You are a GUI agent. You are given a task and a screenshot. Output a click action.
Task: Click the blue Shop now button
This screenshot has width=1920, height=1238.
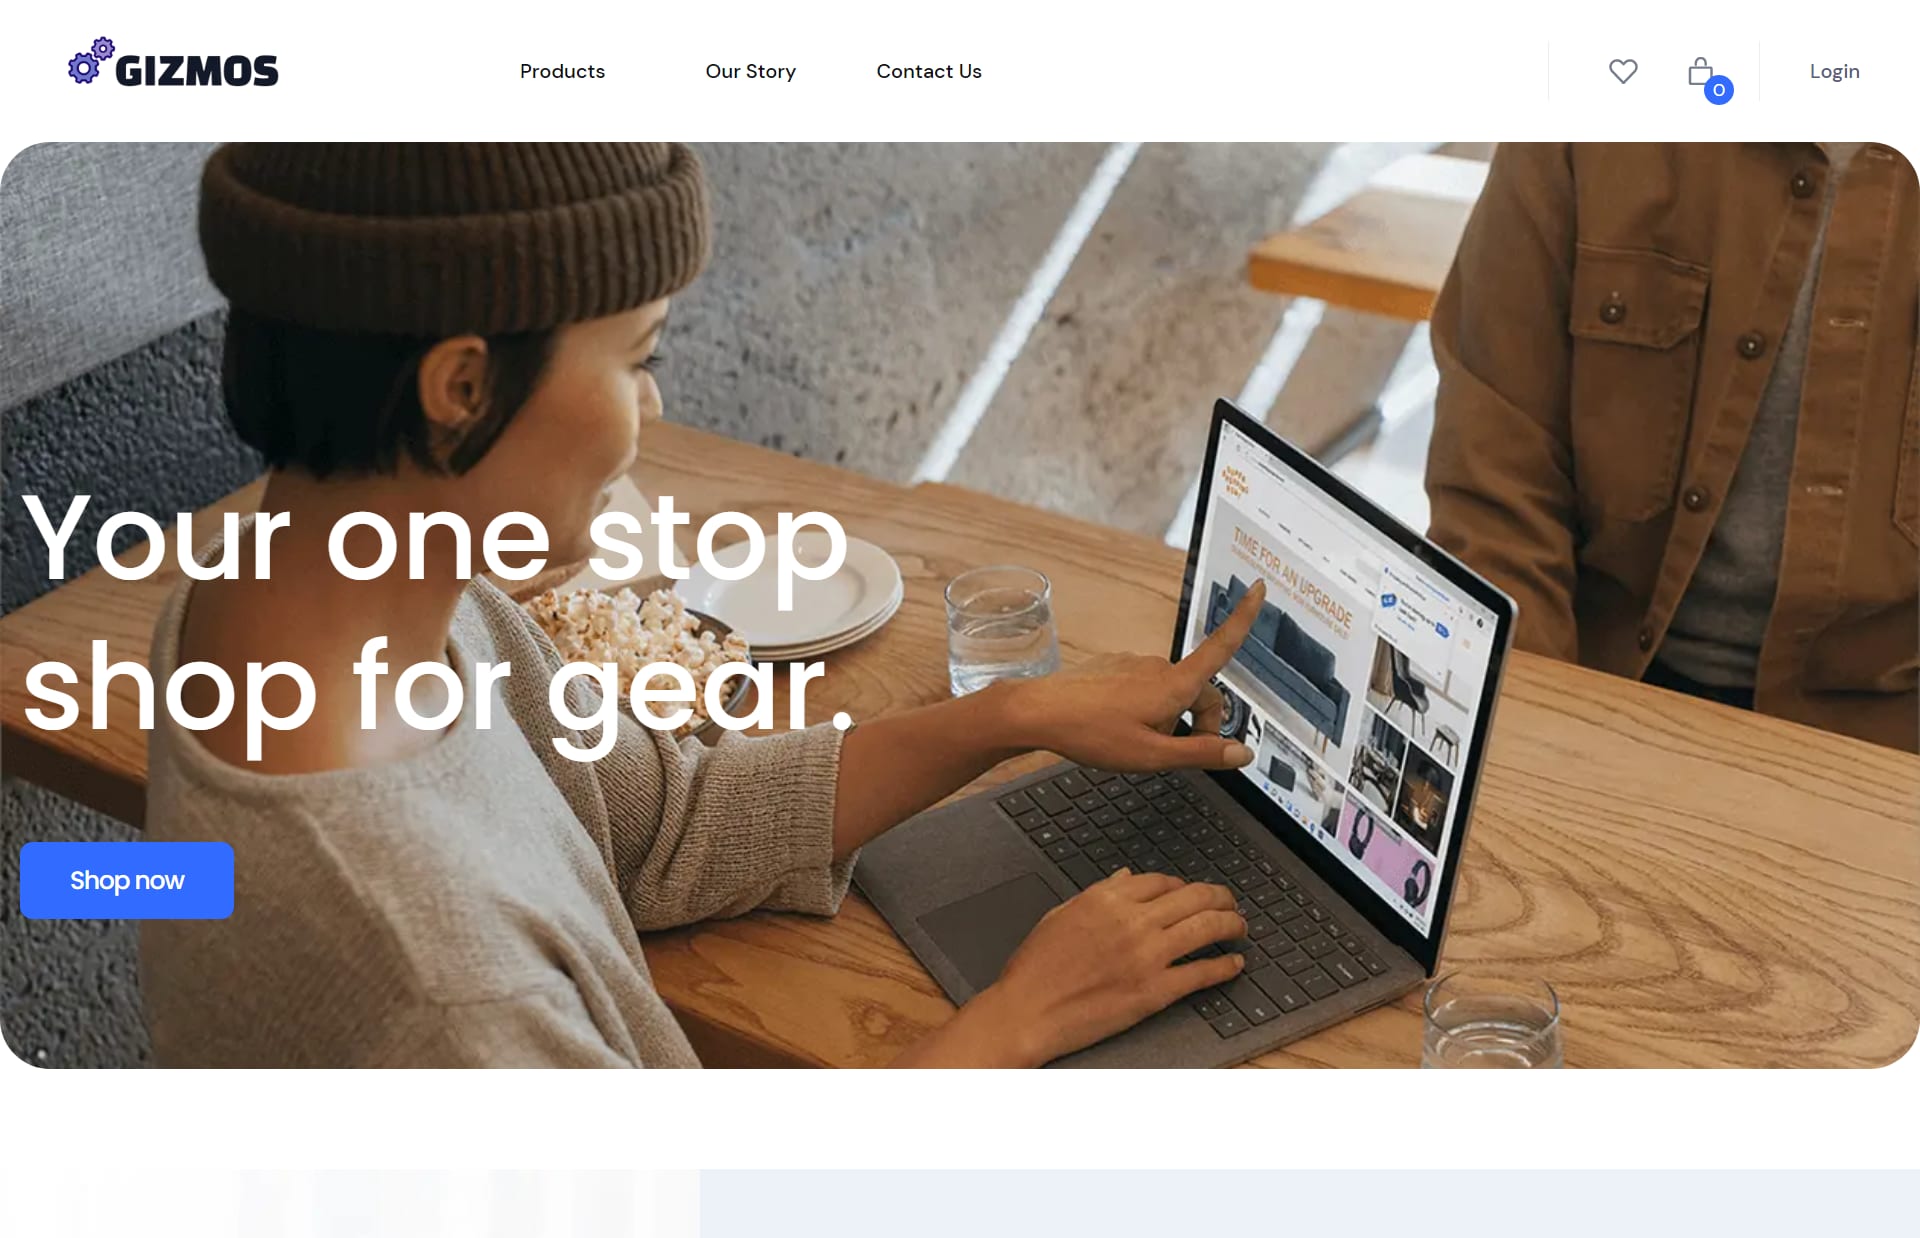coord(127,880)
